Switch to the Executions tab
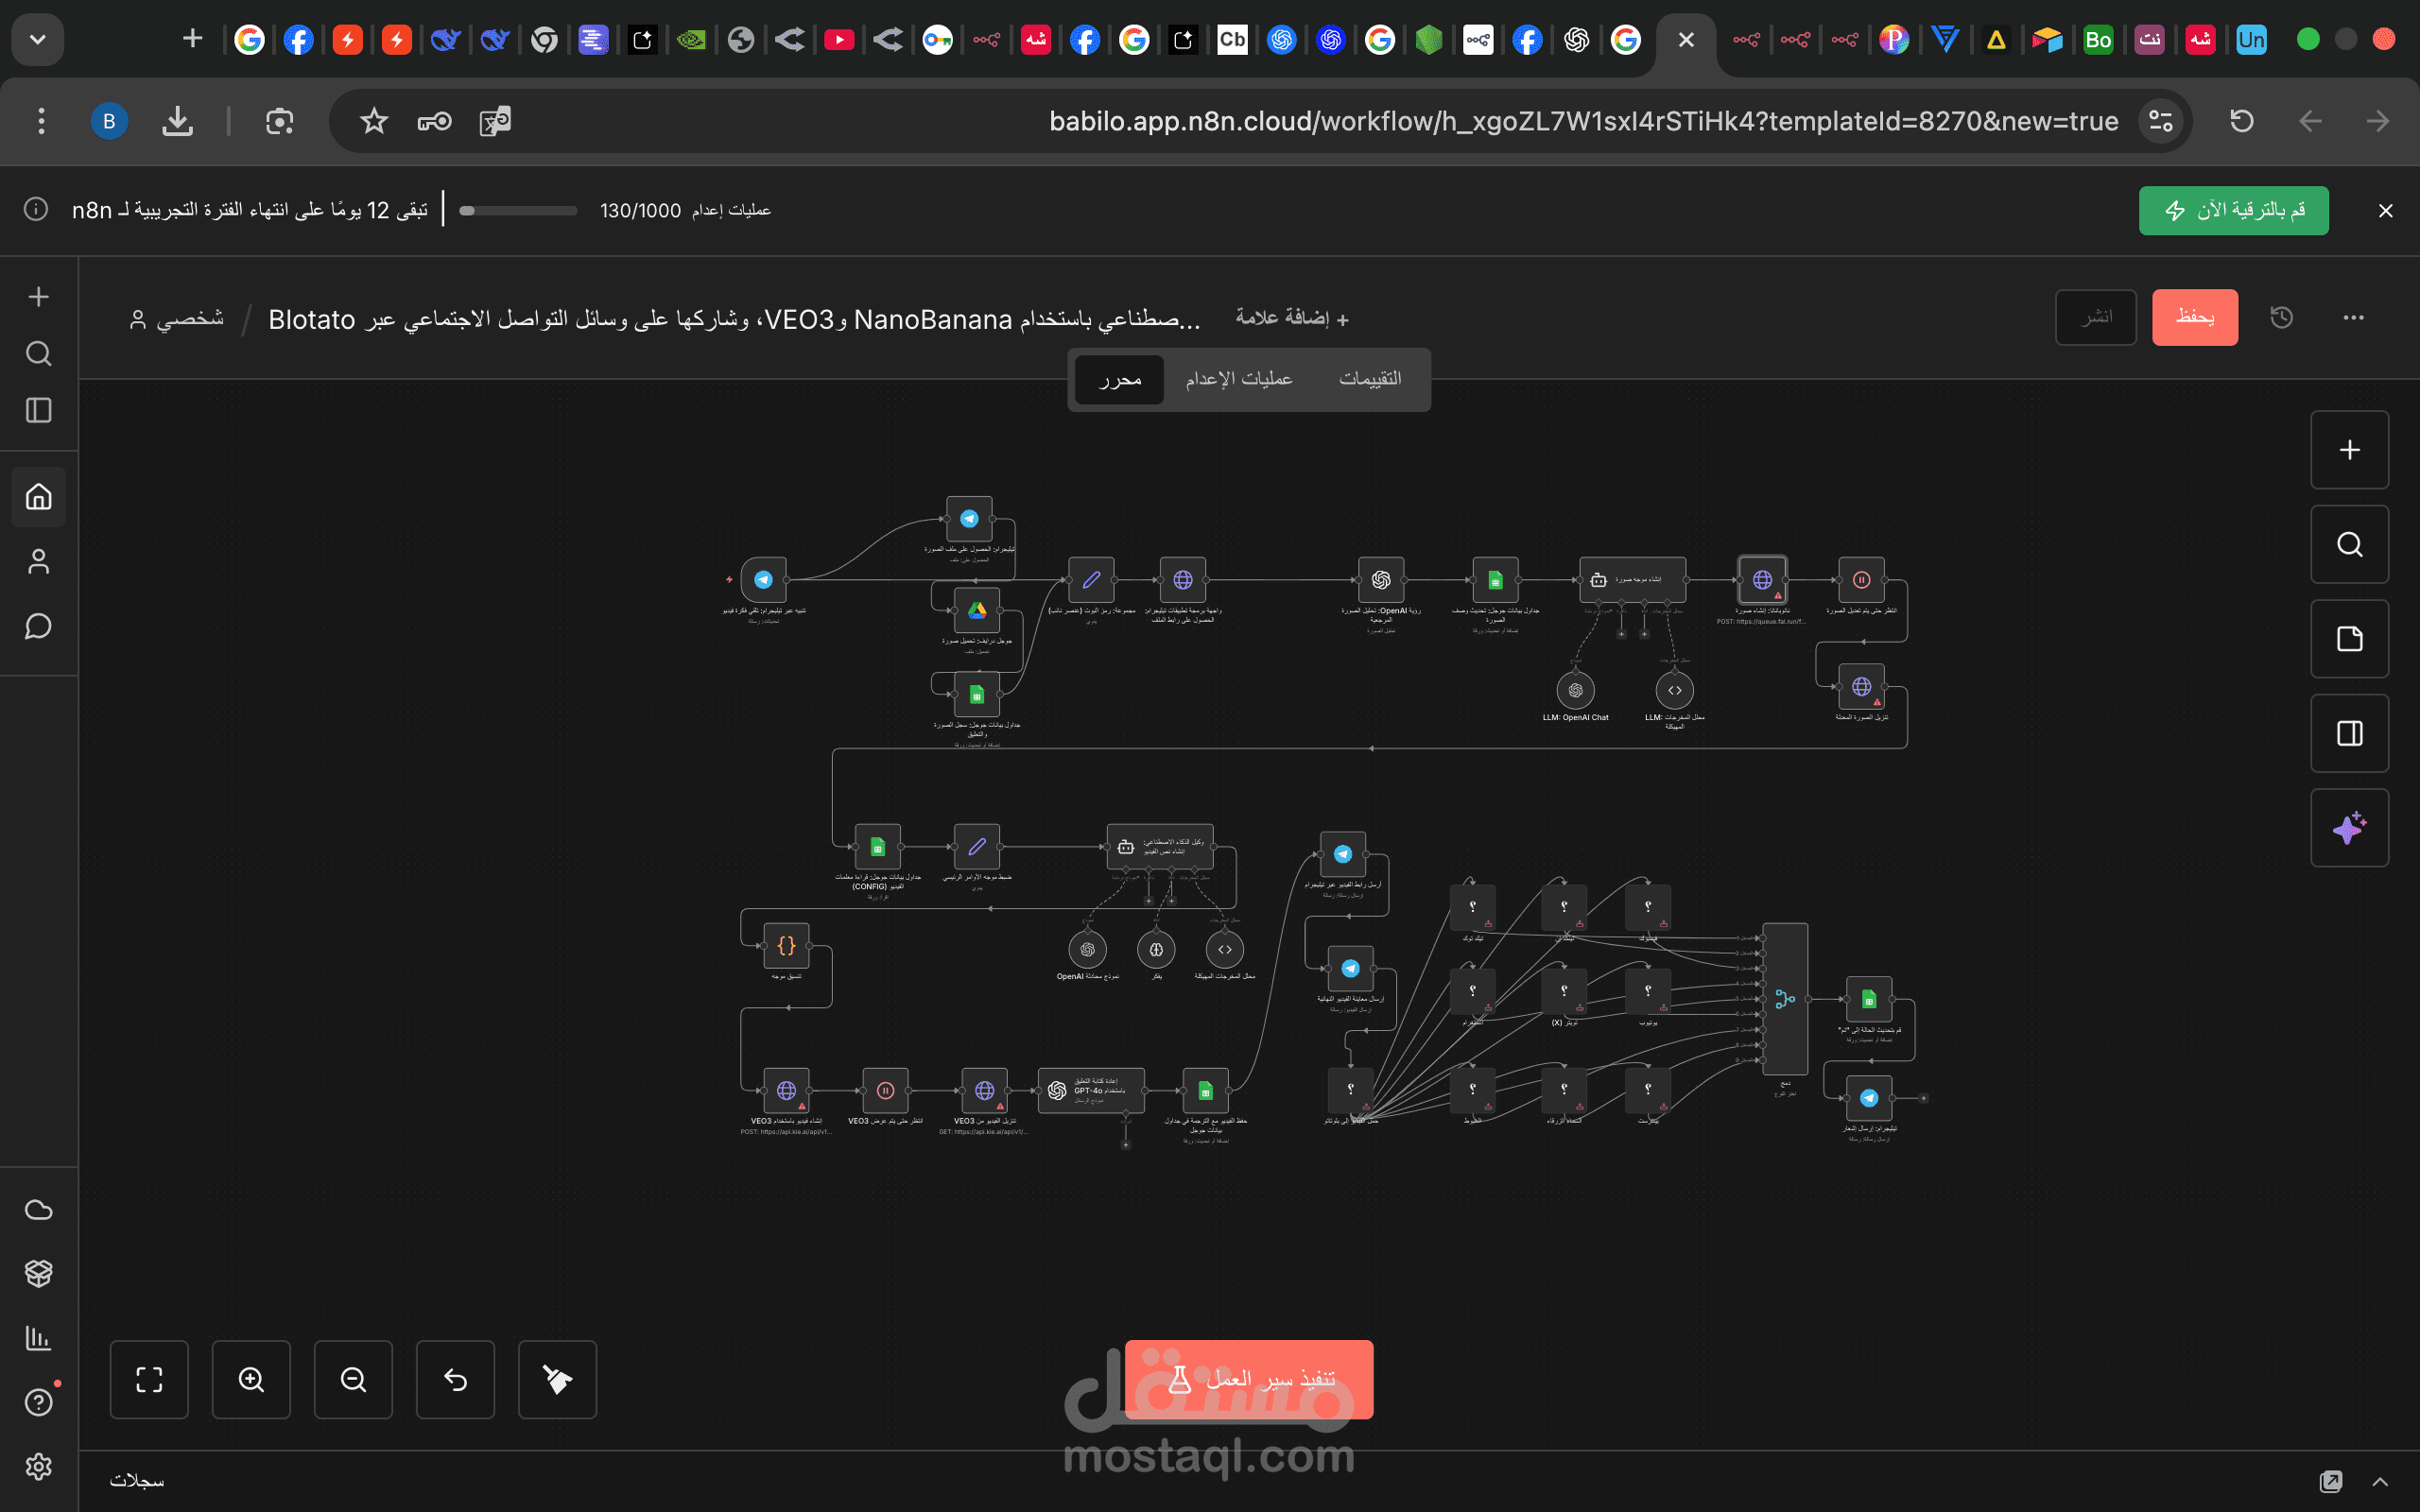The width and height of the screenshot is (2420, 1512). tap(1238, 379)
